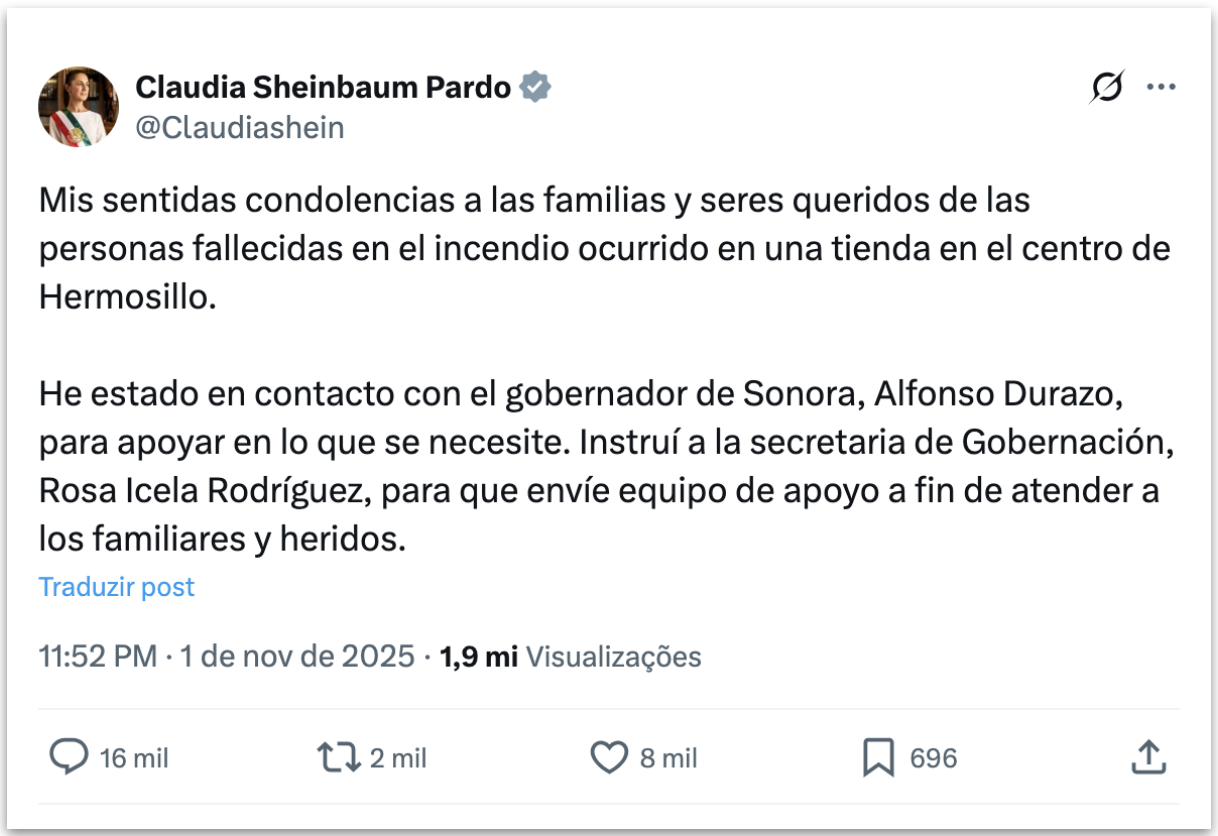The image size is (1218, 836).
Task: Click the Grok slashed-circle icon
Action: [1107, 88]
